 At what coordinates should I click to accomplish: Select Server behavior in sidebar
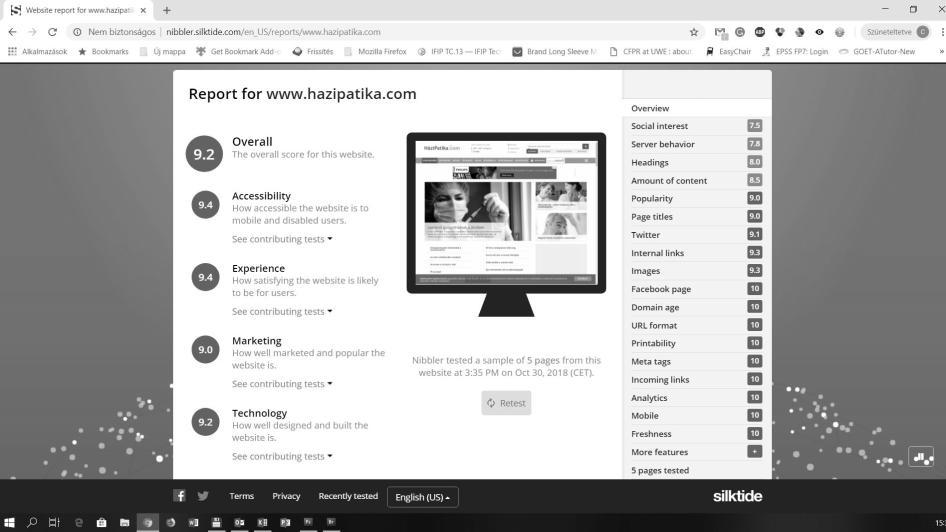(x=697, y=144)
